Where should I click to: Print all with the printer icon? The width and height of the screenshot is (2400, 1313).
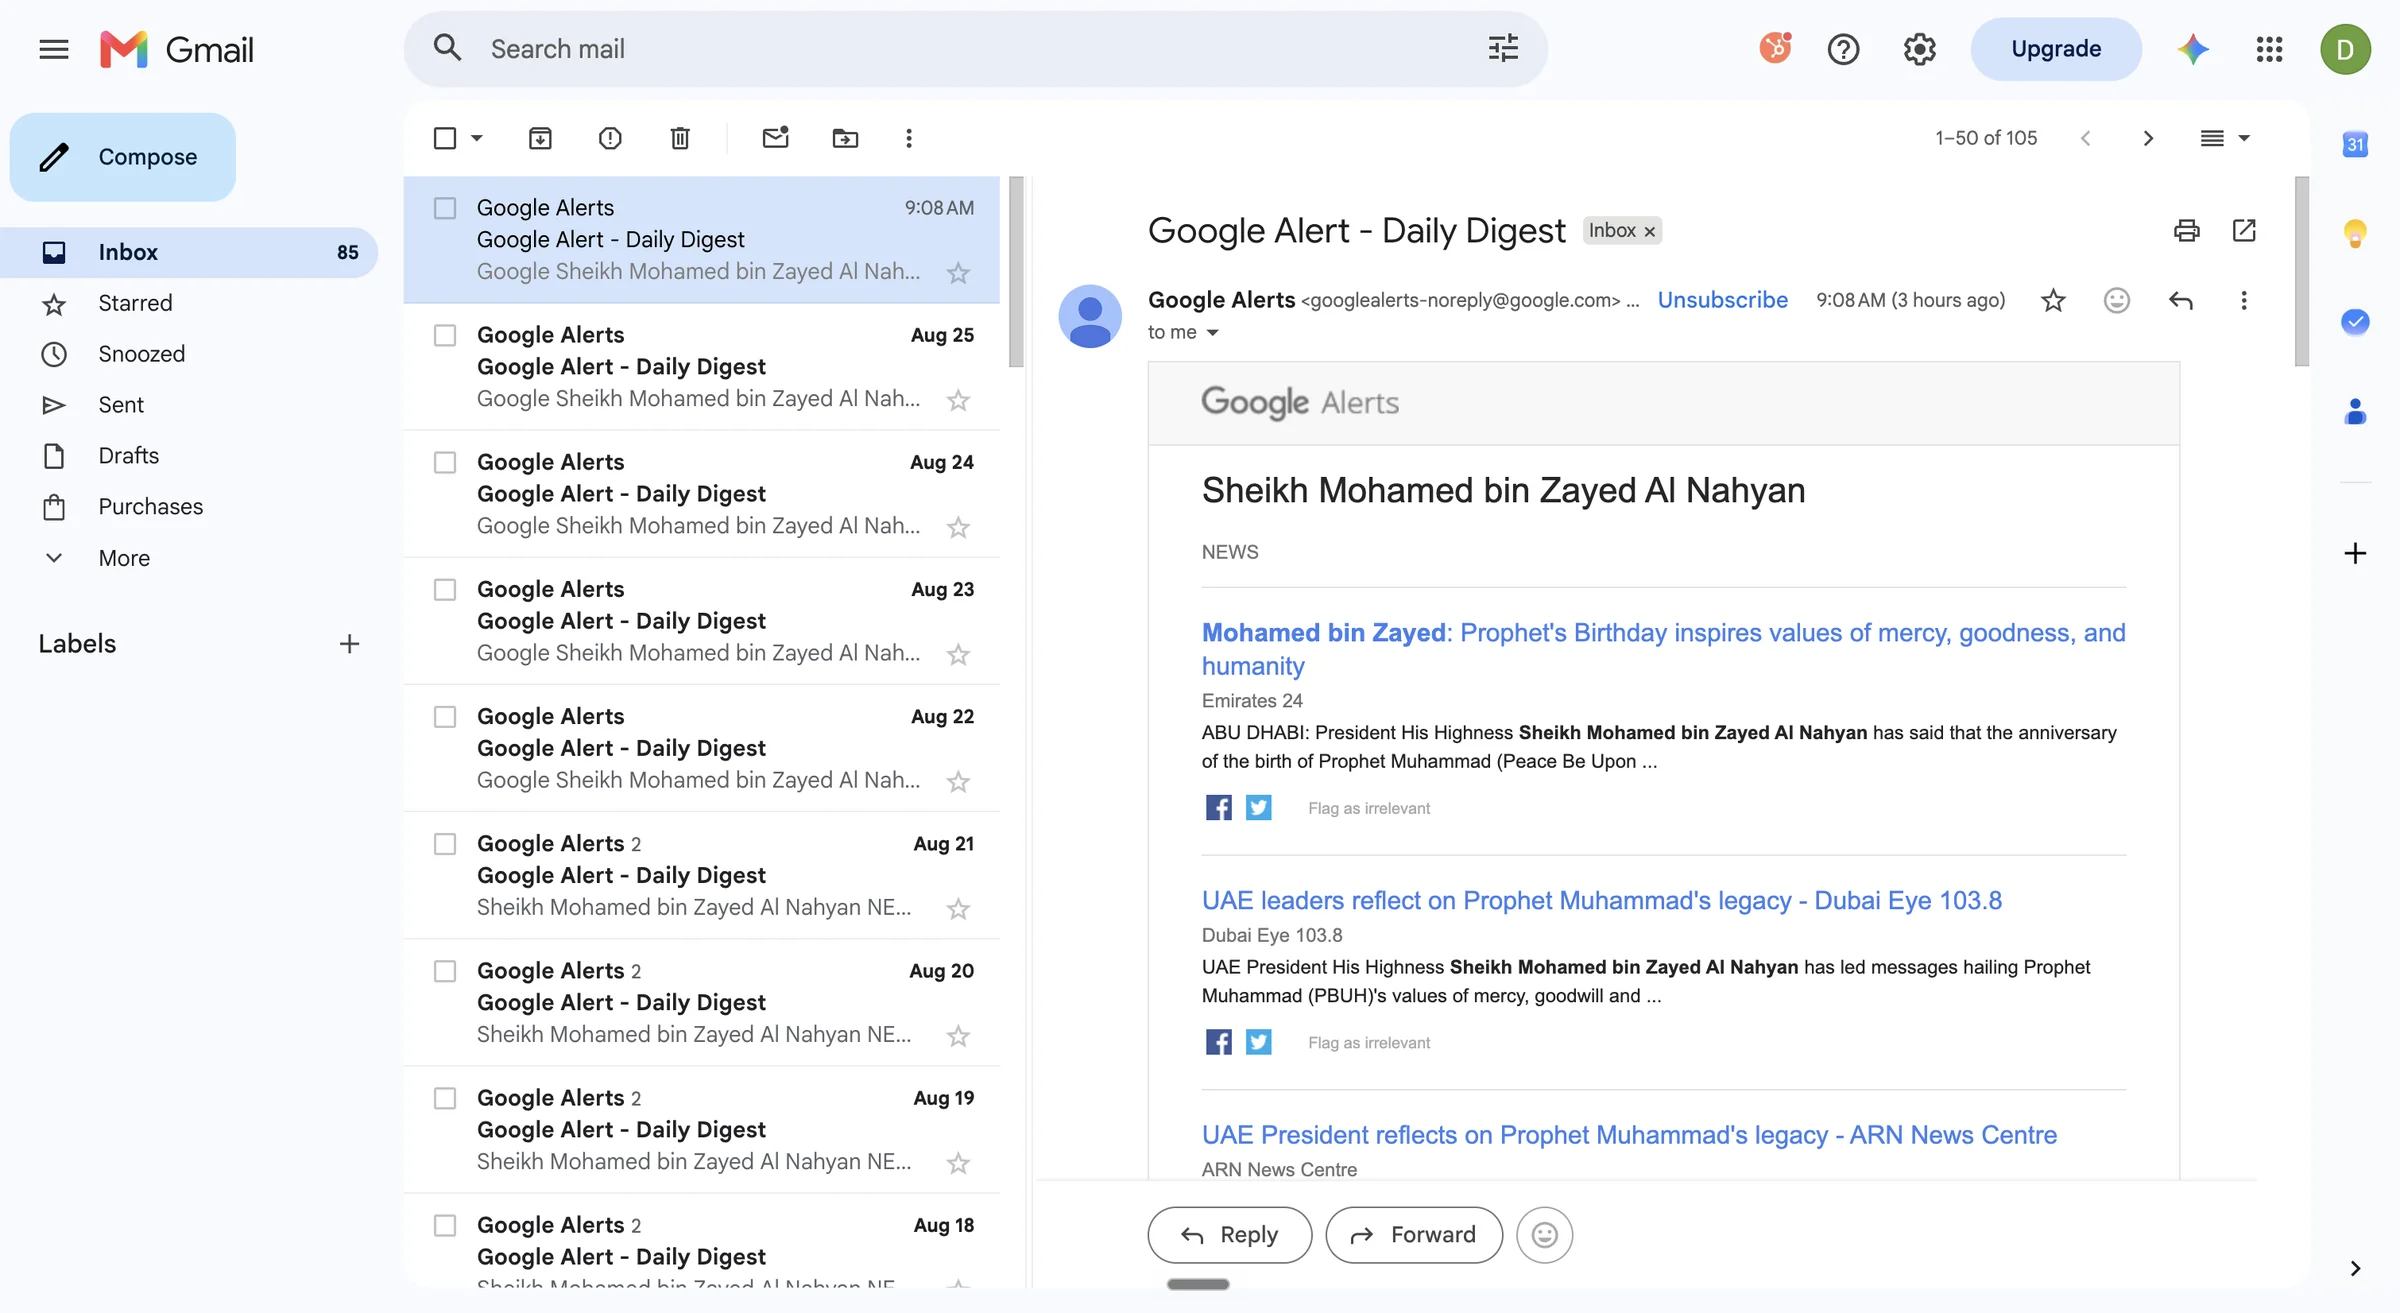(x=2186, y=231)
